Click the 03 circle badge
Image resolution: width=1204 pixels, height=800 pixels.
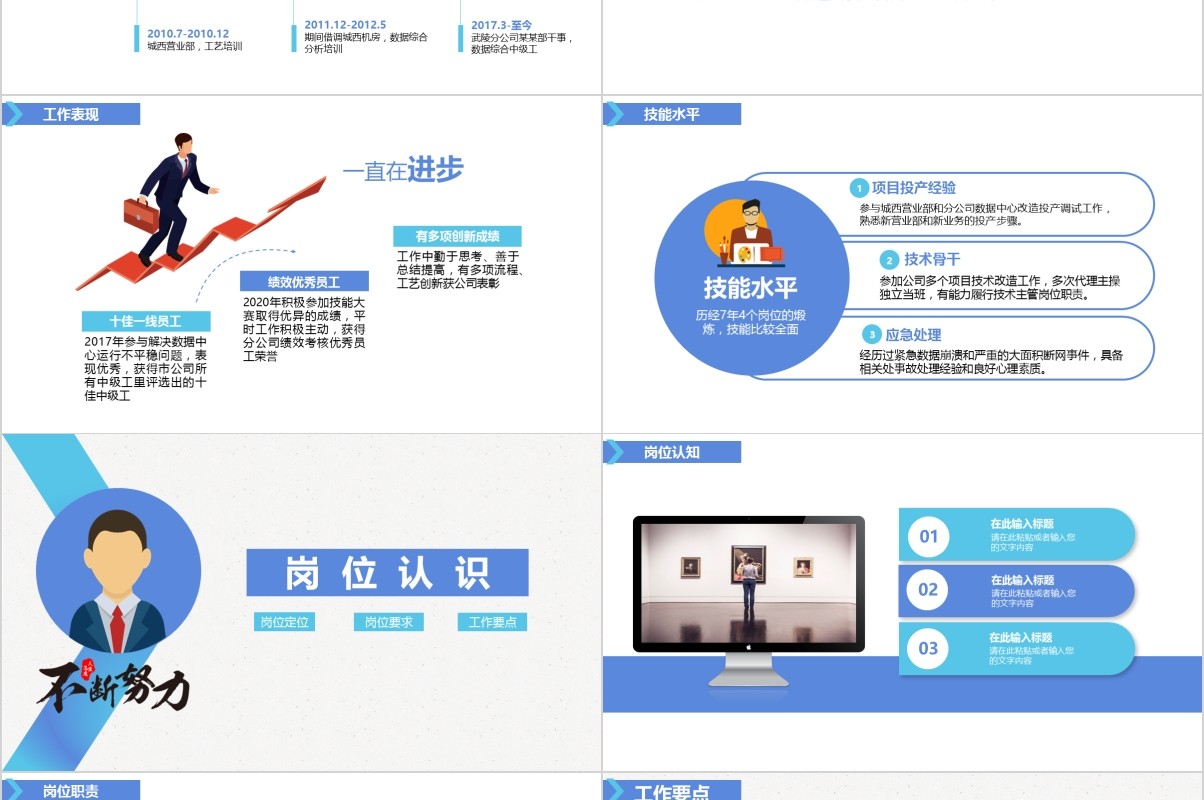pyautogui.click(x=929, y=648)
